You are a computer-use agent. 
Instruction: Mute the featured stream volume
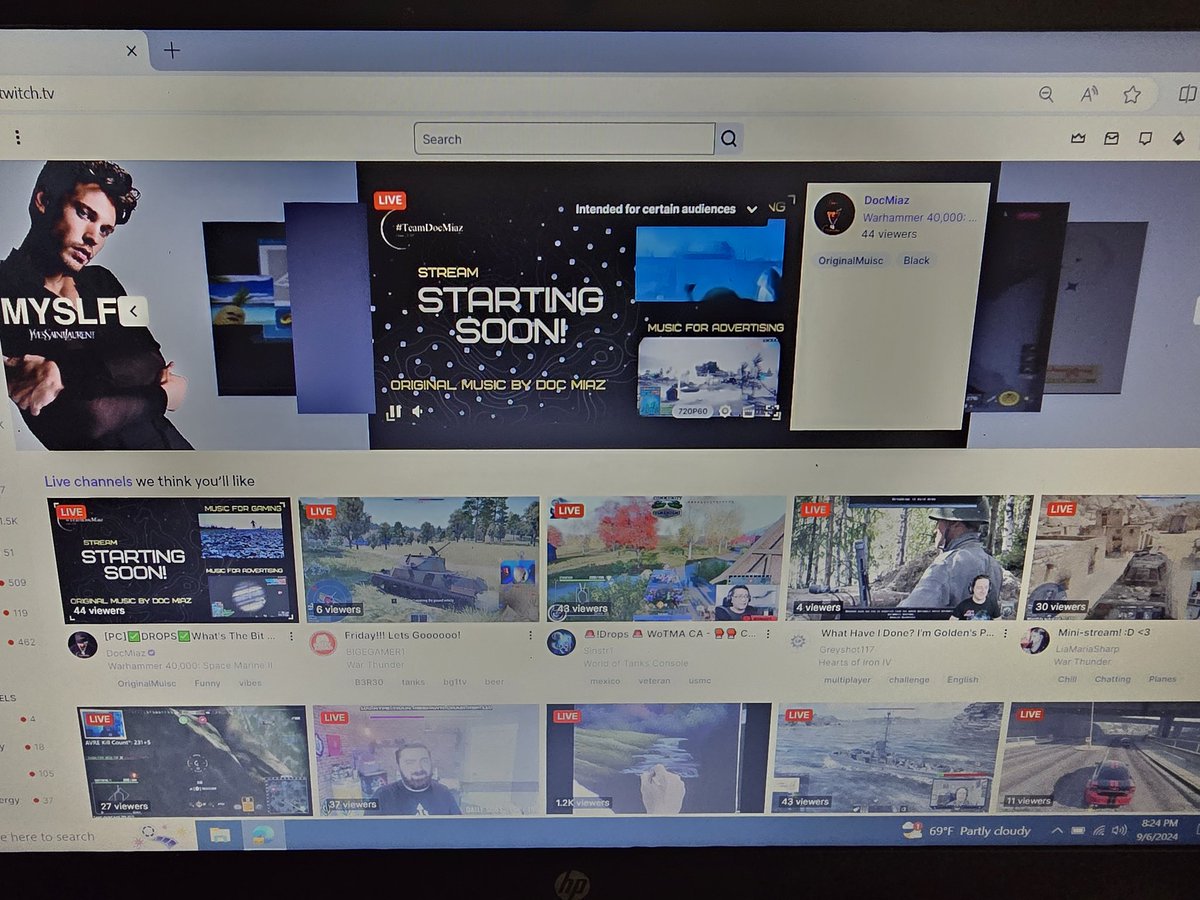pyautogui.click(x=417, y=411)
